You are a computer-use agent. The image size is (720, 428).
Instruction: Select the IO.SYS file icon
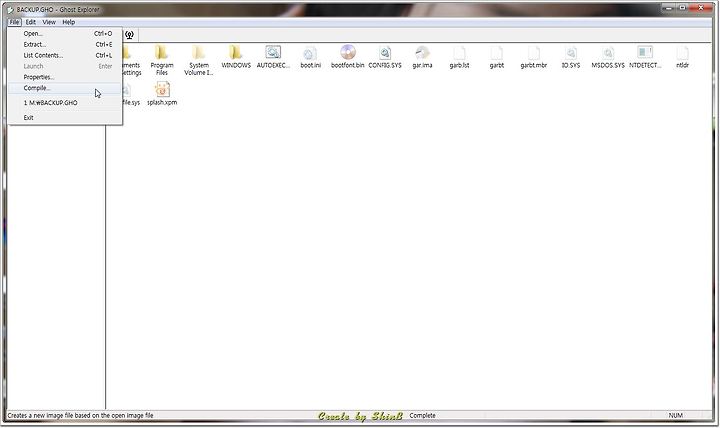[x=571, y=53]
